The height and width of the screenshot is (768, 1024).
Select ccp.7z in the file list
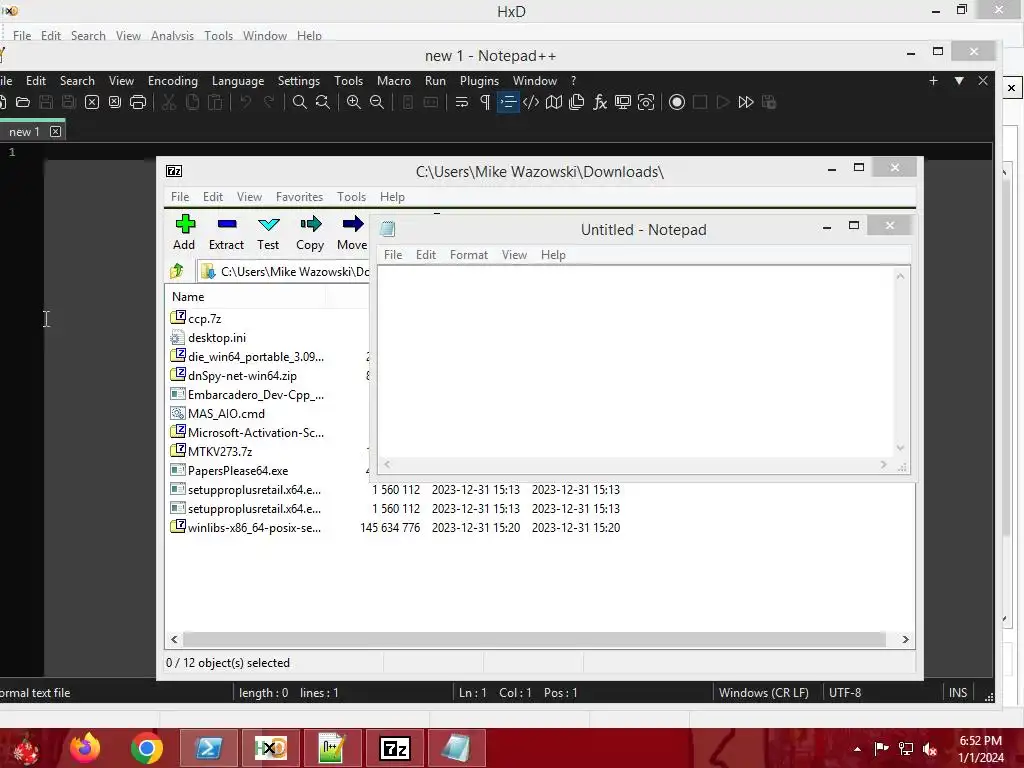tap(204, 319)
